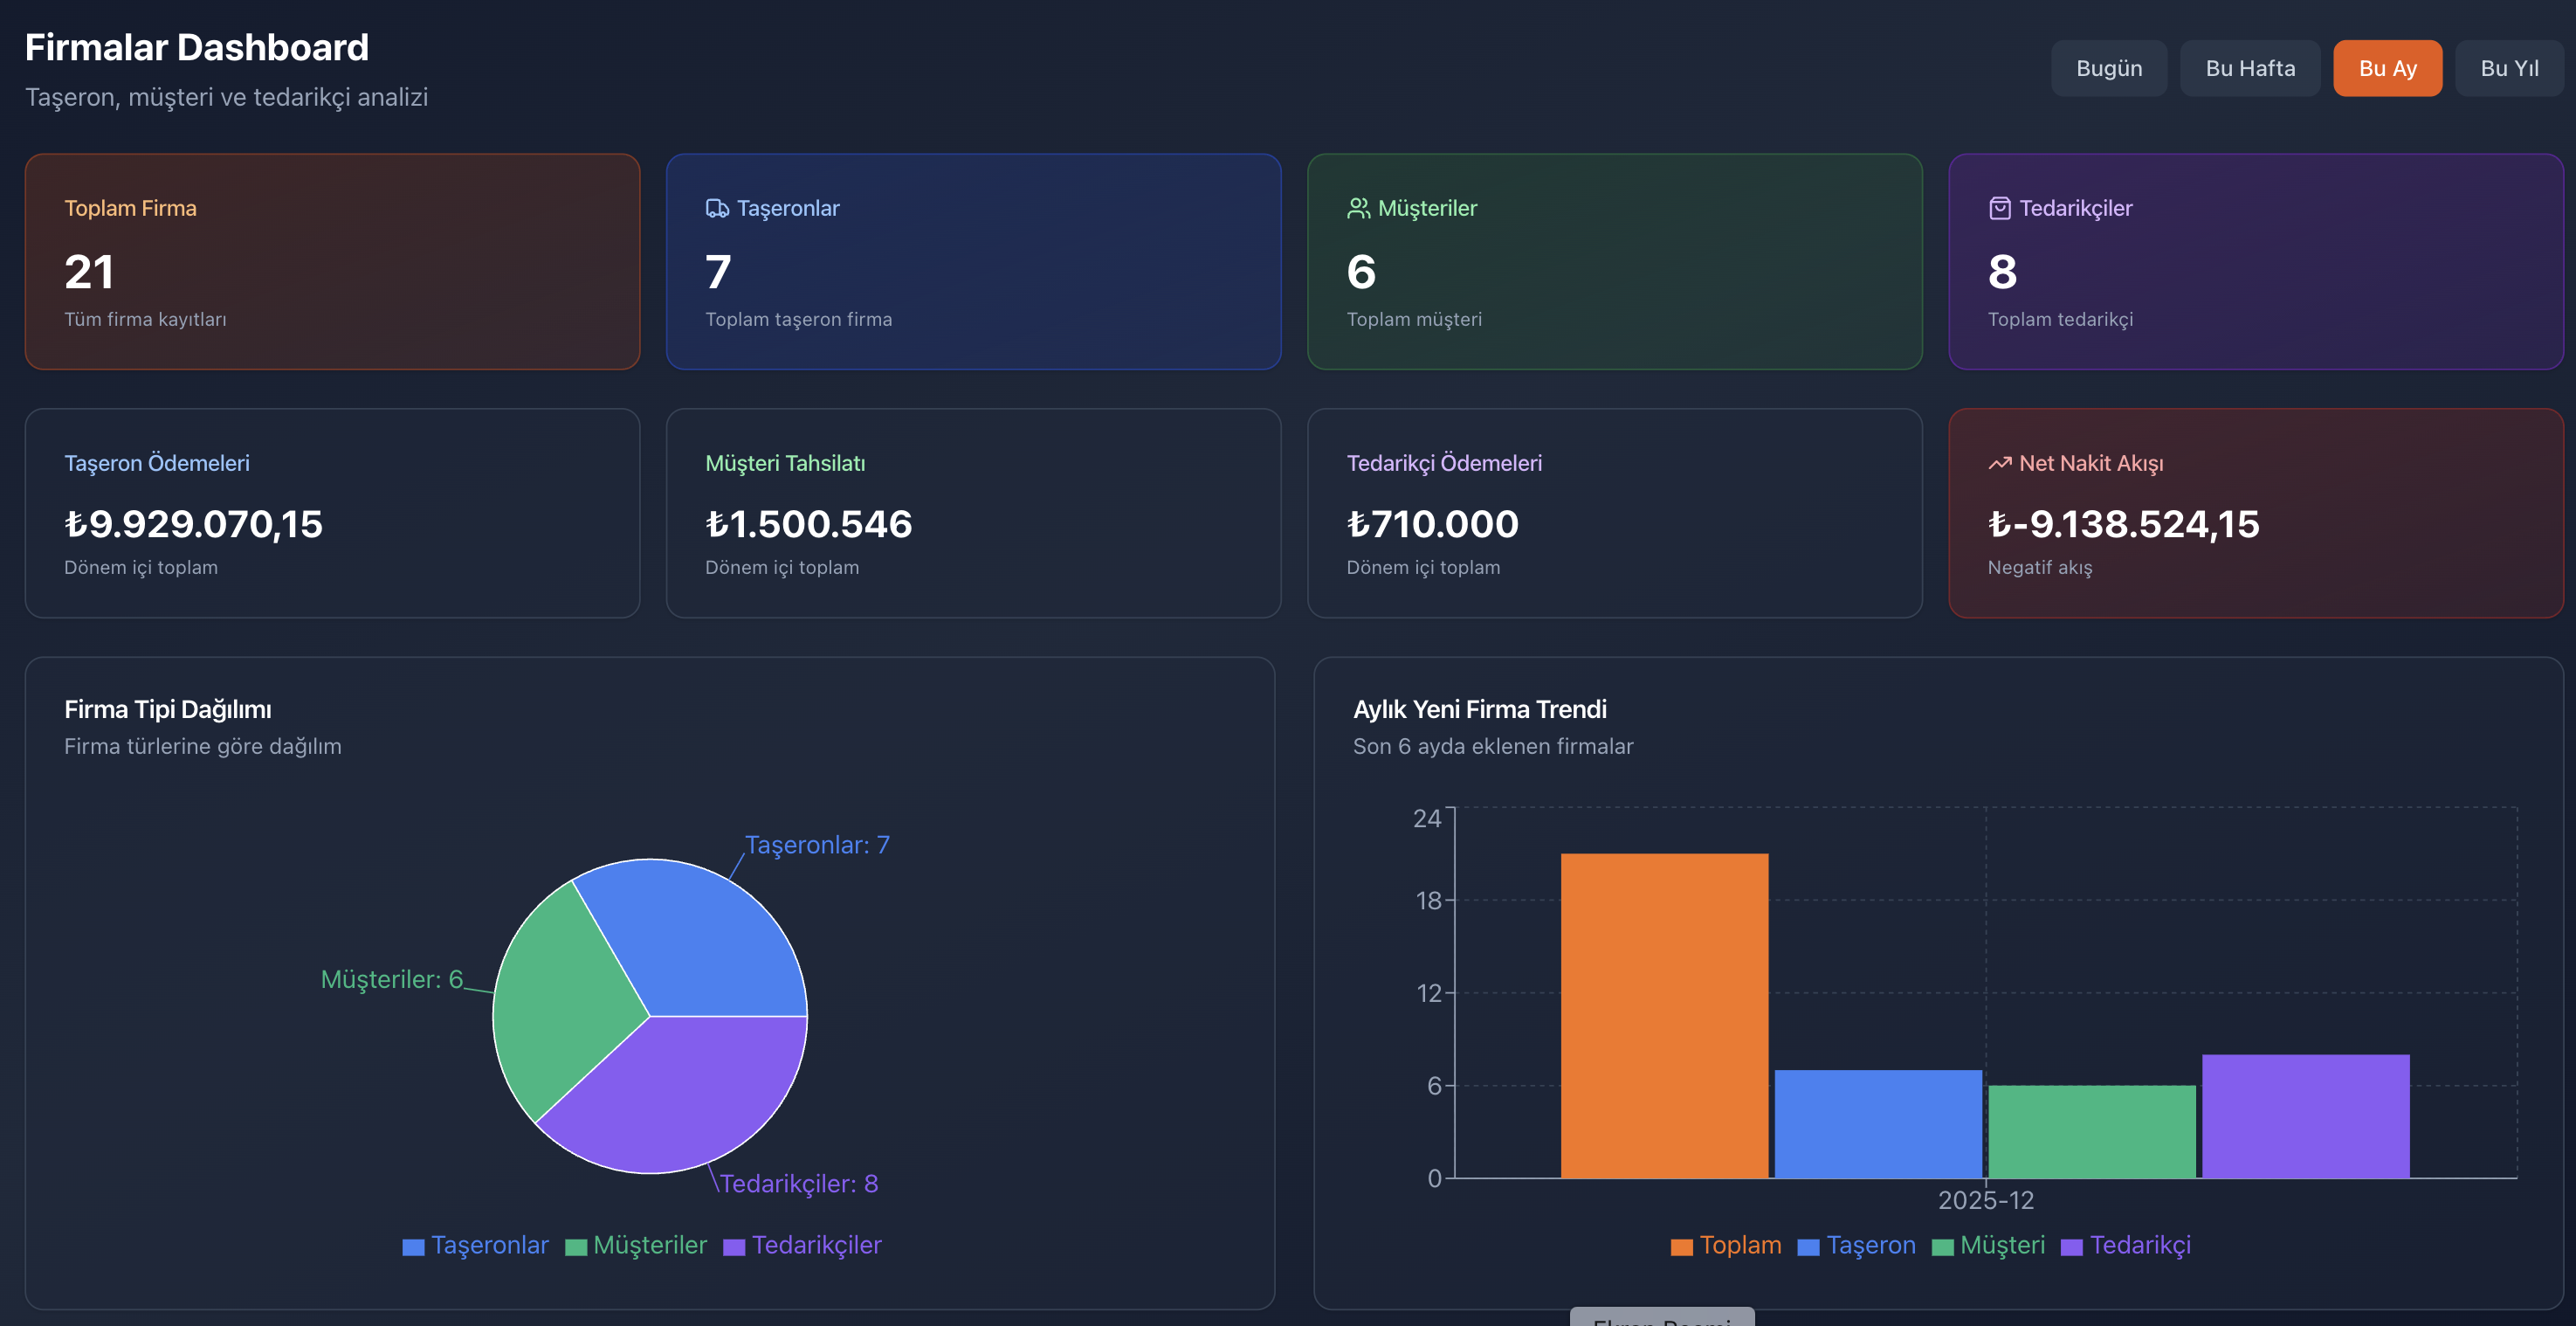2576x1326 pixels.
Task: Click the truck icon beside Taşeronlar
Action: click(x=717, y=208)
